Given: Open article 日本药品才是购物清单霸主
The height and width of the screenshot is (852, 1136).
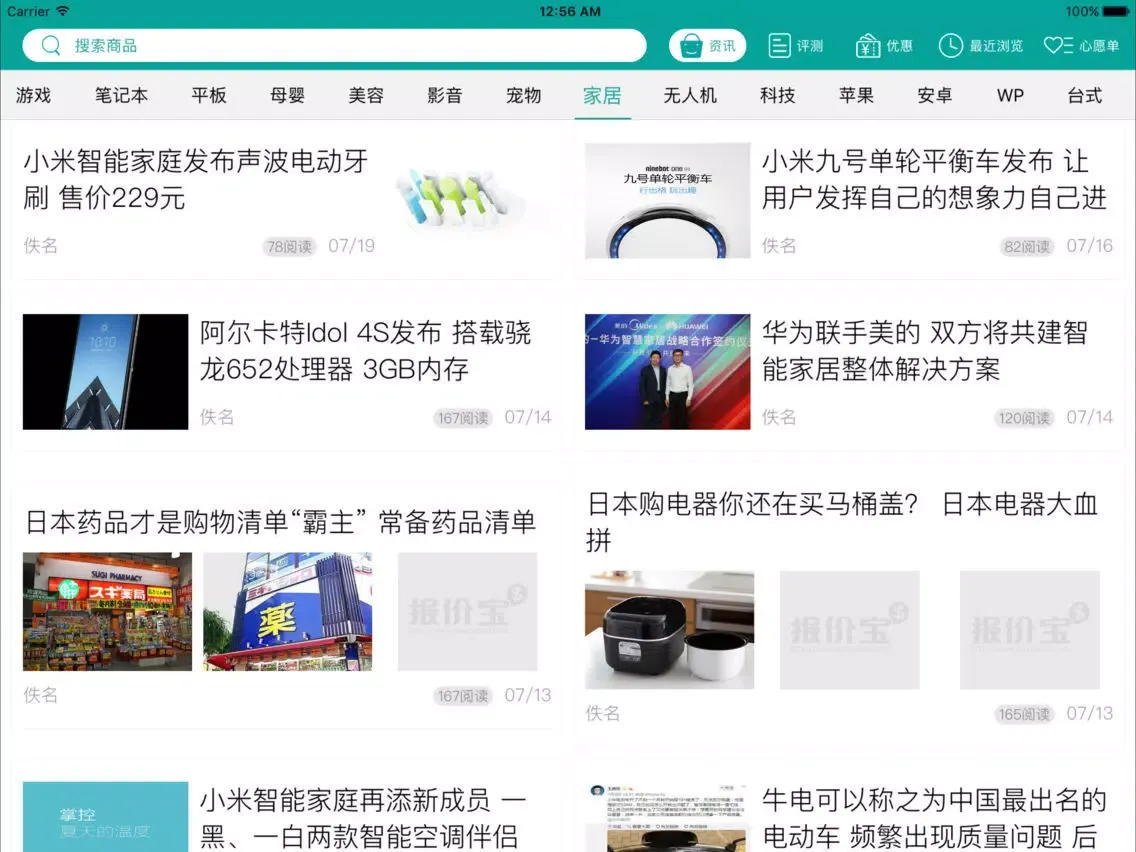Looking at the screenshot, I should (280, 522).
